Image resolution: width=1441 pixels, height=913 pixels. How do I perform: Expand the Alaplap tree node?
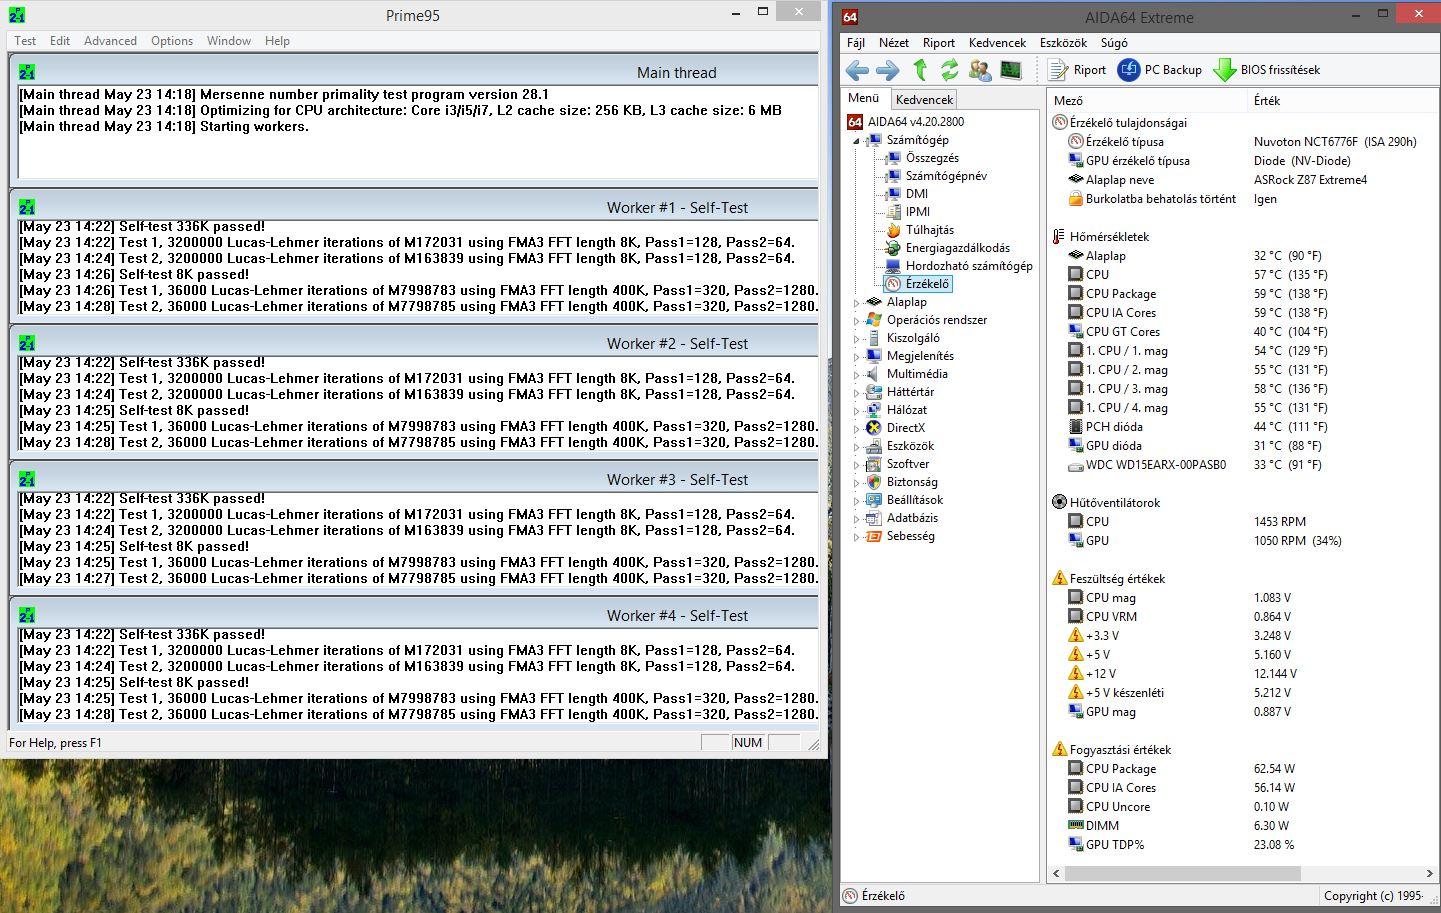pyautogui.click(x=857, y=302)
